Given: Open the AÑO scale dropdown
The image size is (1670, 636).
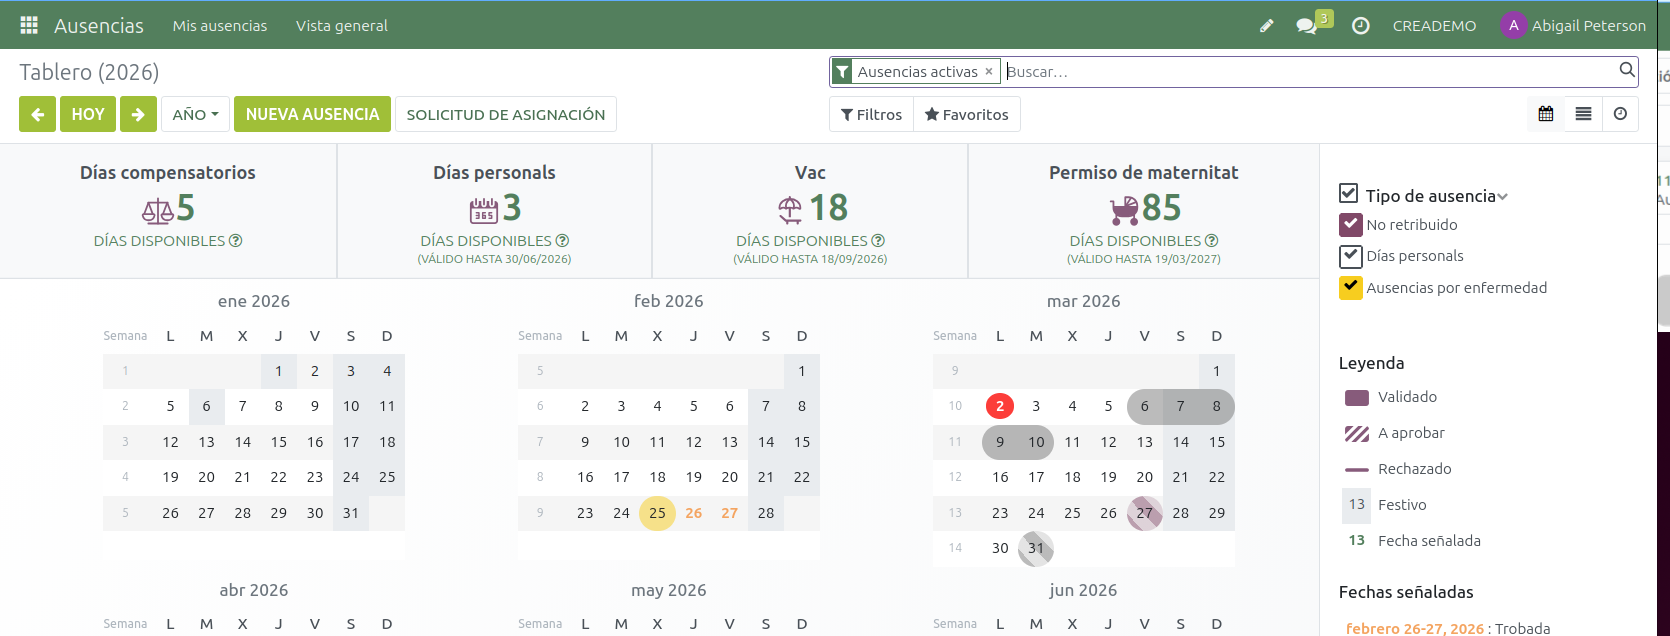Looking at the screenshot, I should [x=195, y=114].
